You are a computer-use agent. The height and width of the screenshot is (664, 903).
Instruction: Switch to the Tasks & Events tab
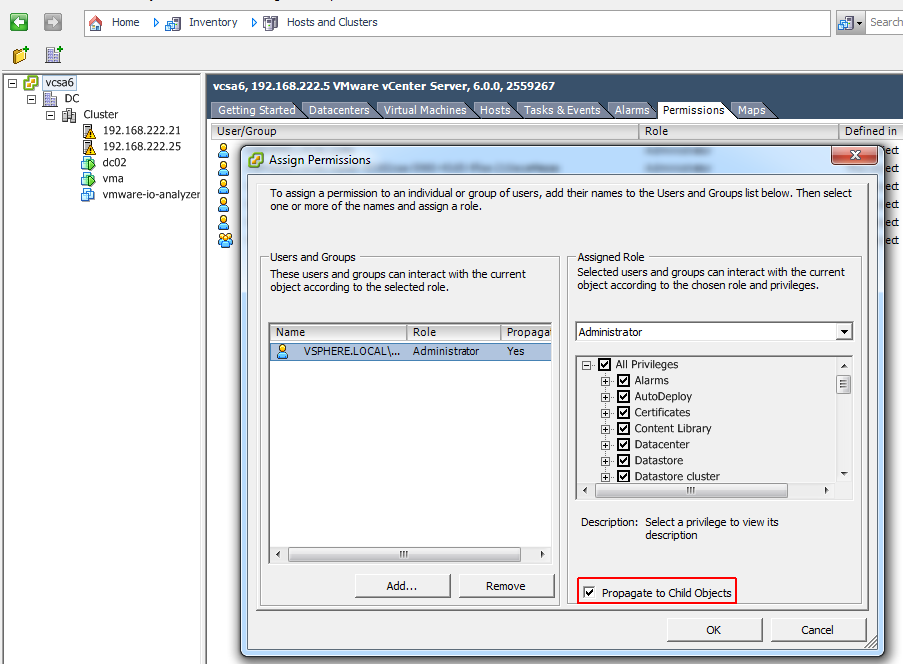point(562,110)
